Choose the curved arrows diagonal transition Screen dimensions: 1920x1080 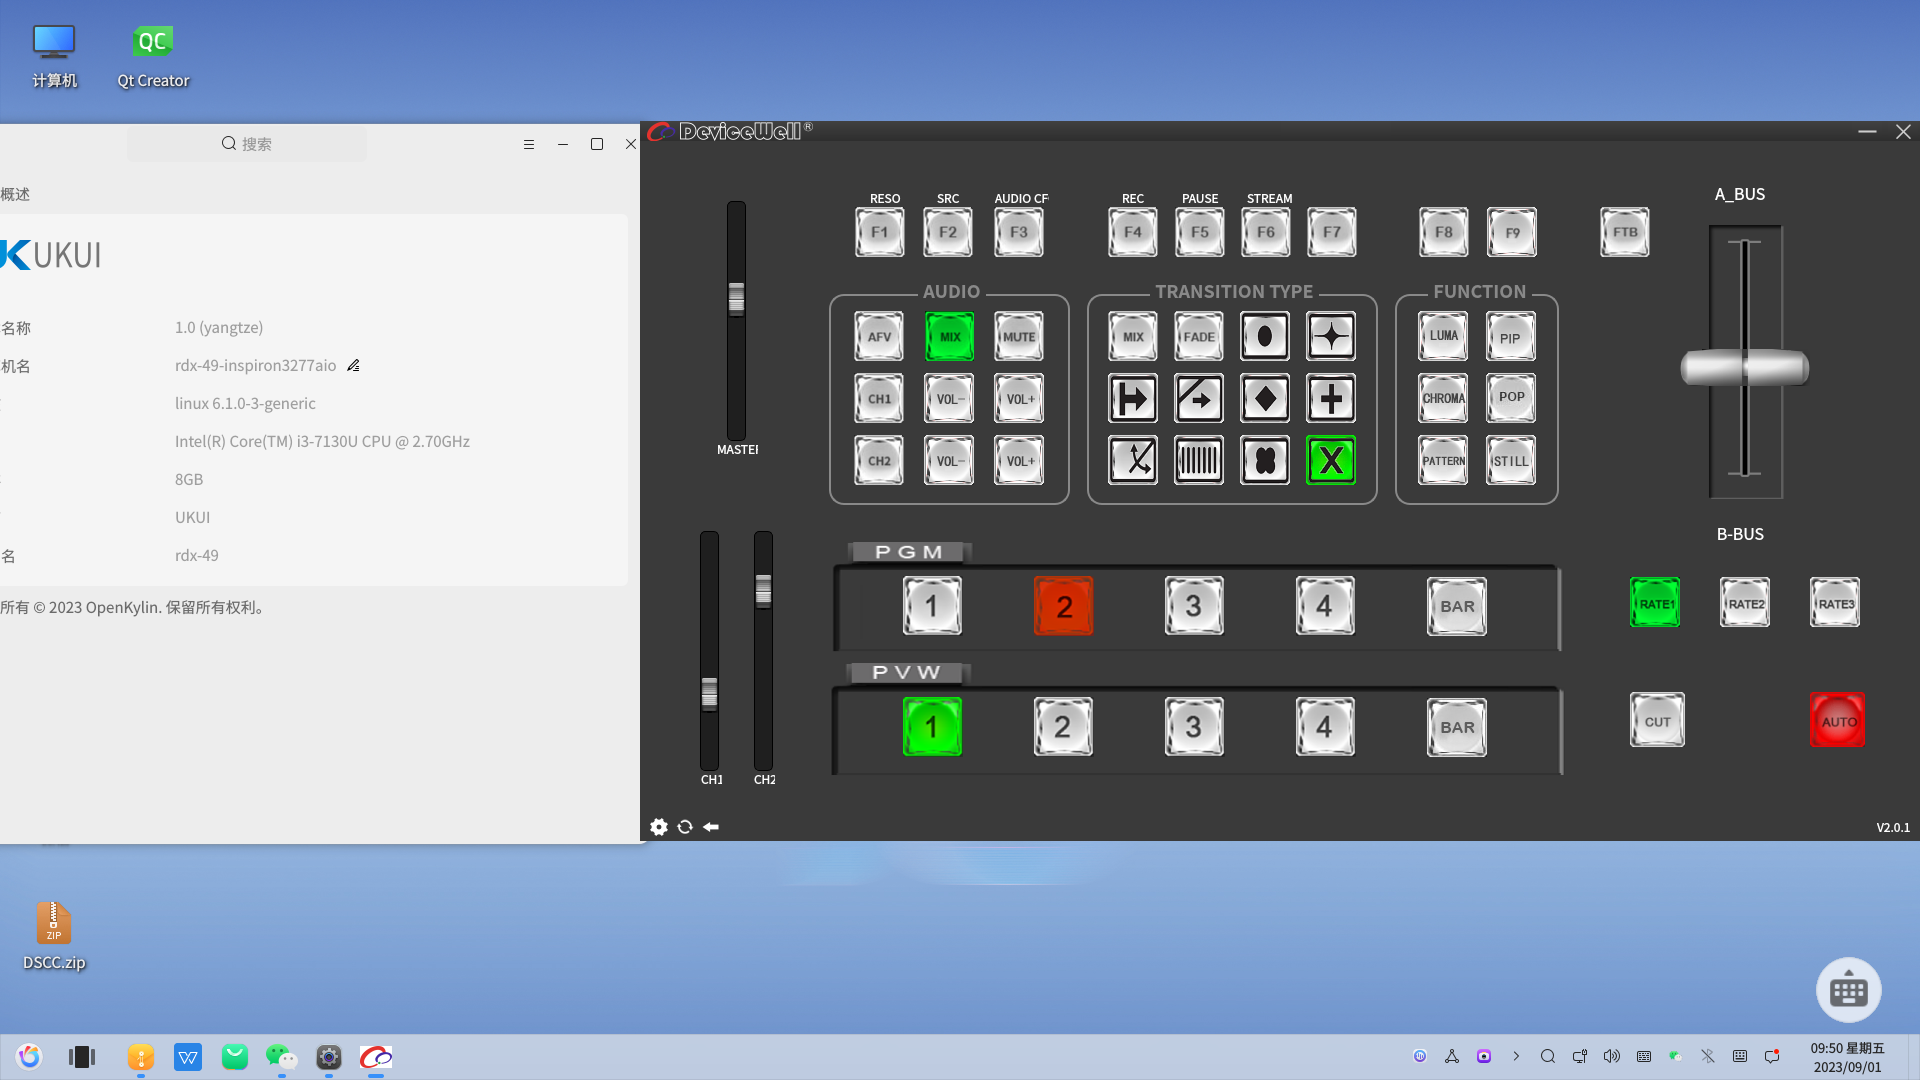[1133, 461]
